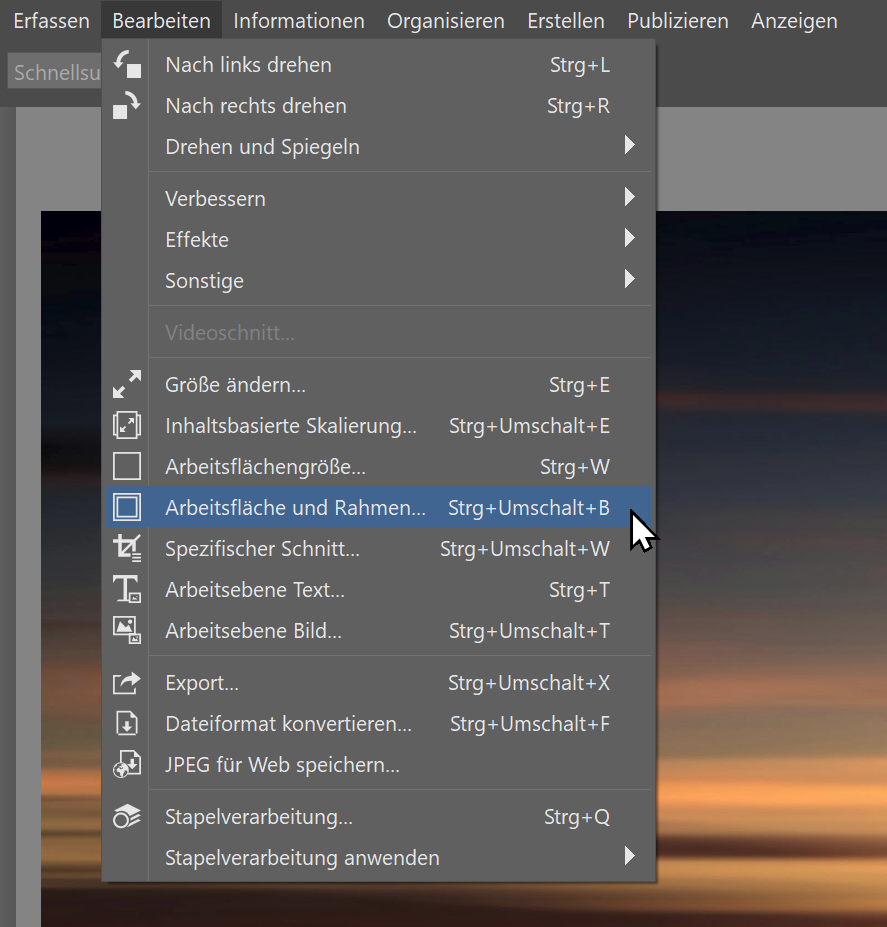Click the Nach links drehen rotate icon

pos(127,65)
